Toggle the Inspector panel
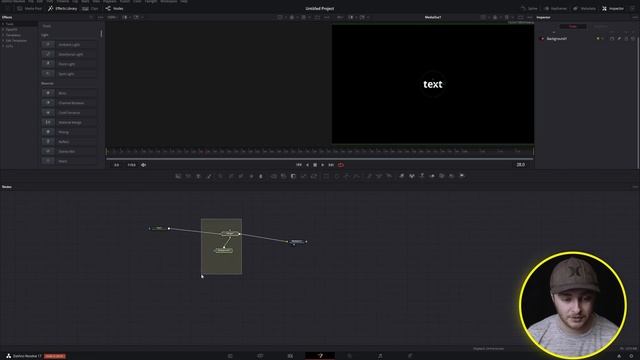Screen dimensions: 640x360 (x=613, y=8)
